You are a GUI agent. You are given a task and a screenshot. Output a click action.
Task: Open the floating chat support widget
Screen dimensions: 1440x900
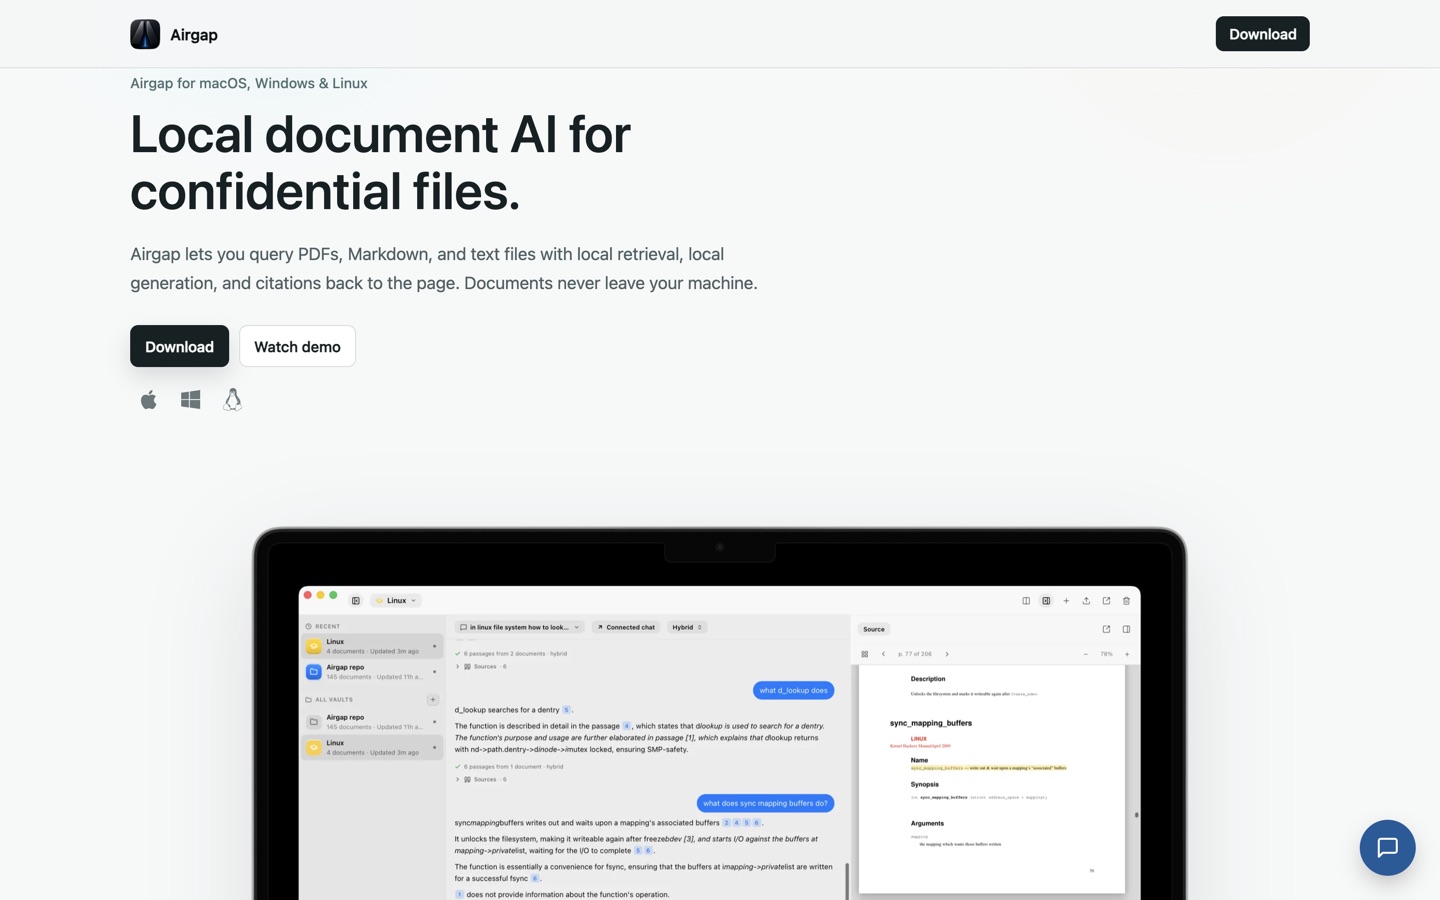point(1387,847)
